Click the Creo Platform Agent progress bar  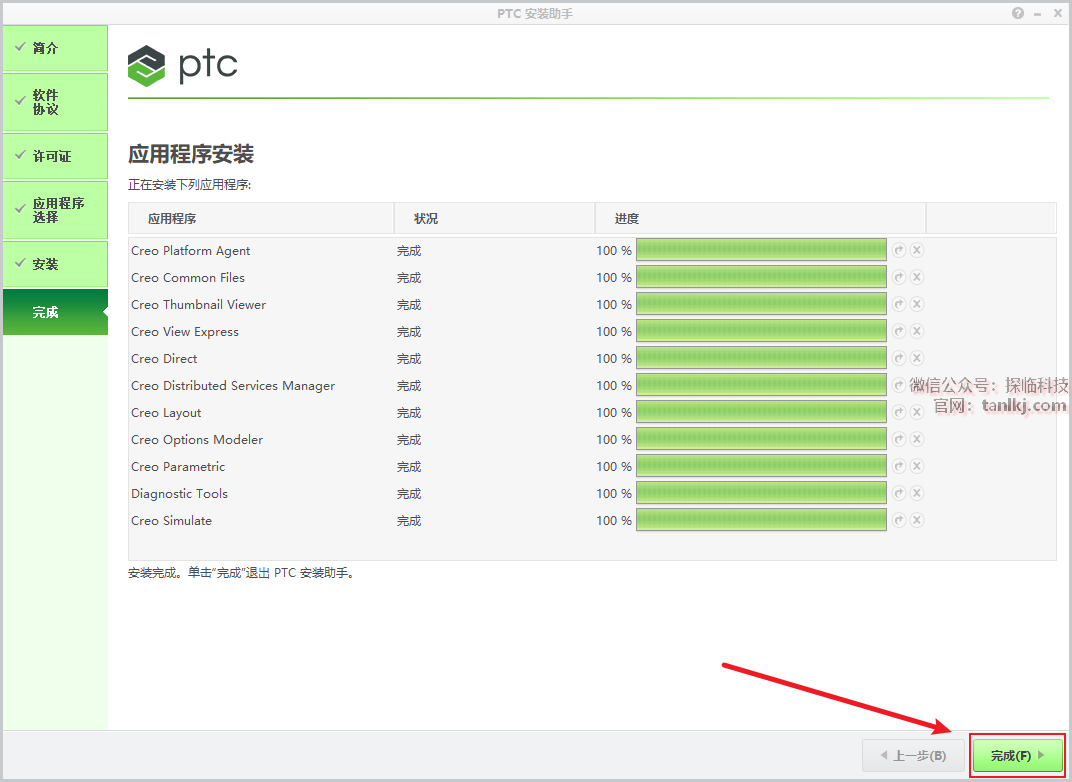click(x=761, y=250)
